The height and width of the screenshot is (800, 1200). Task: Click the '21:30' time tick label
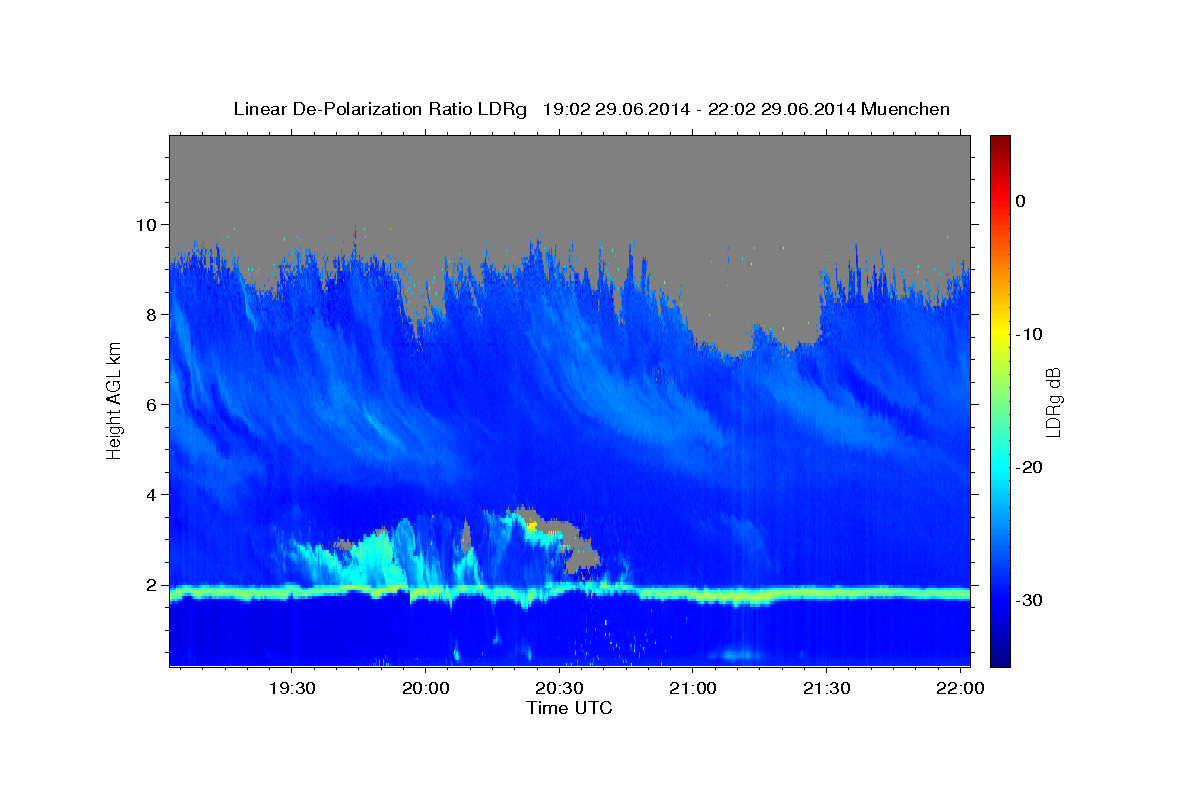[826, 689]
